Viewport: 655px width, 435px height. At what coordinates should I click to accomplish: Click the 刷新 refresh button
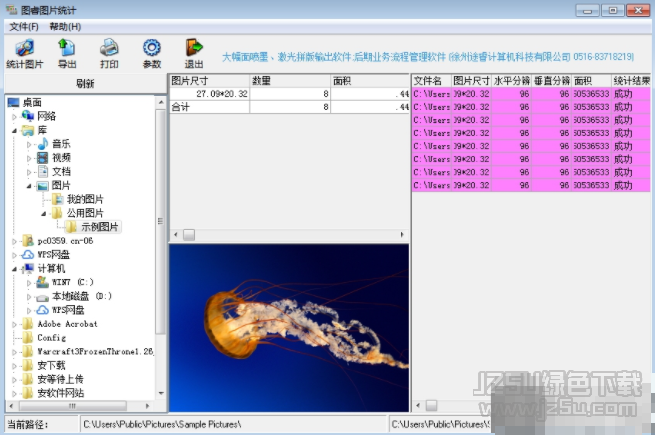click(85, 84)
